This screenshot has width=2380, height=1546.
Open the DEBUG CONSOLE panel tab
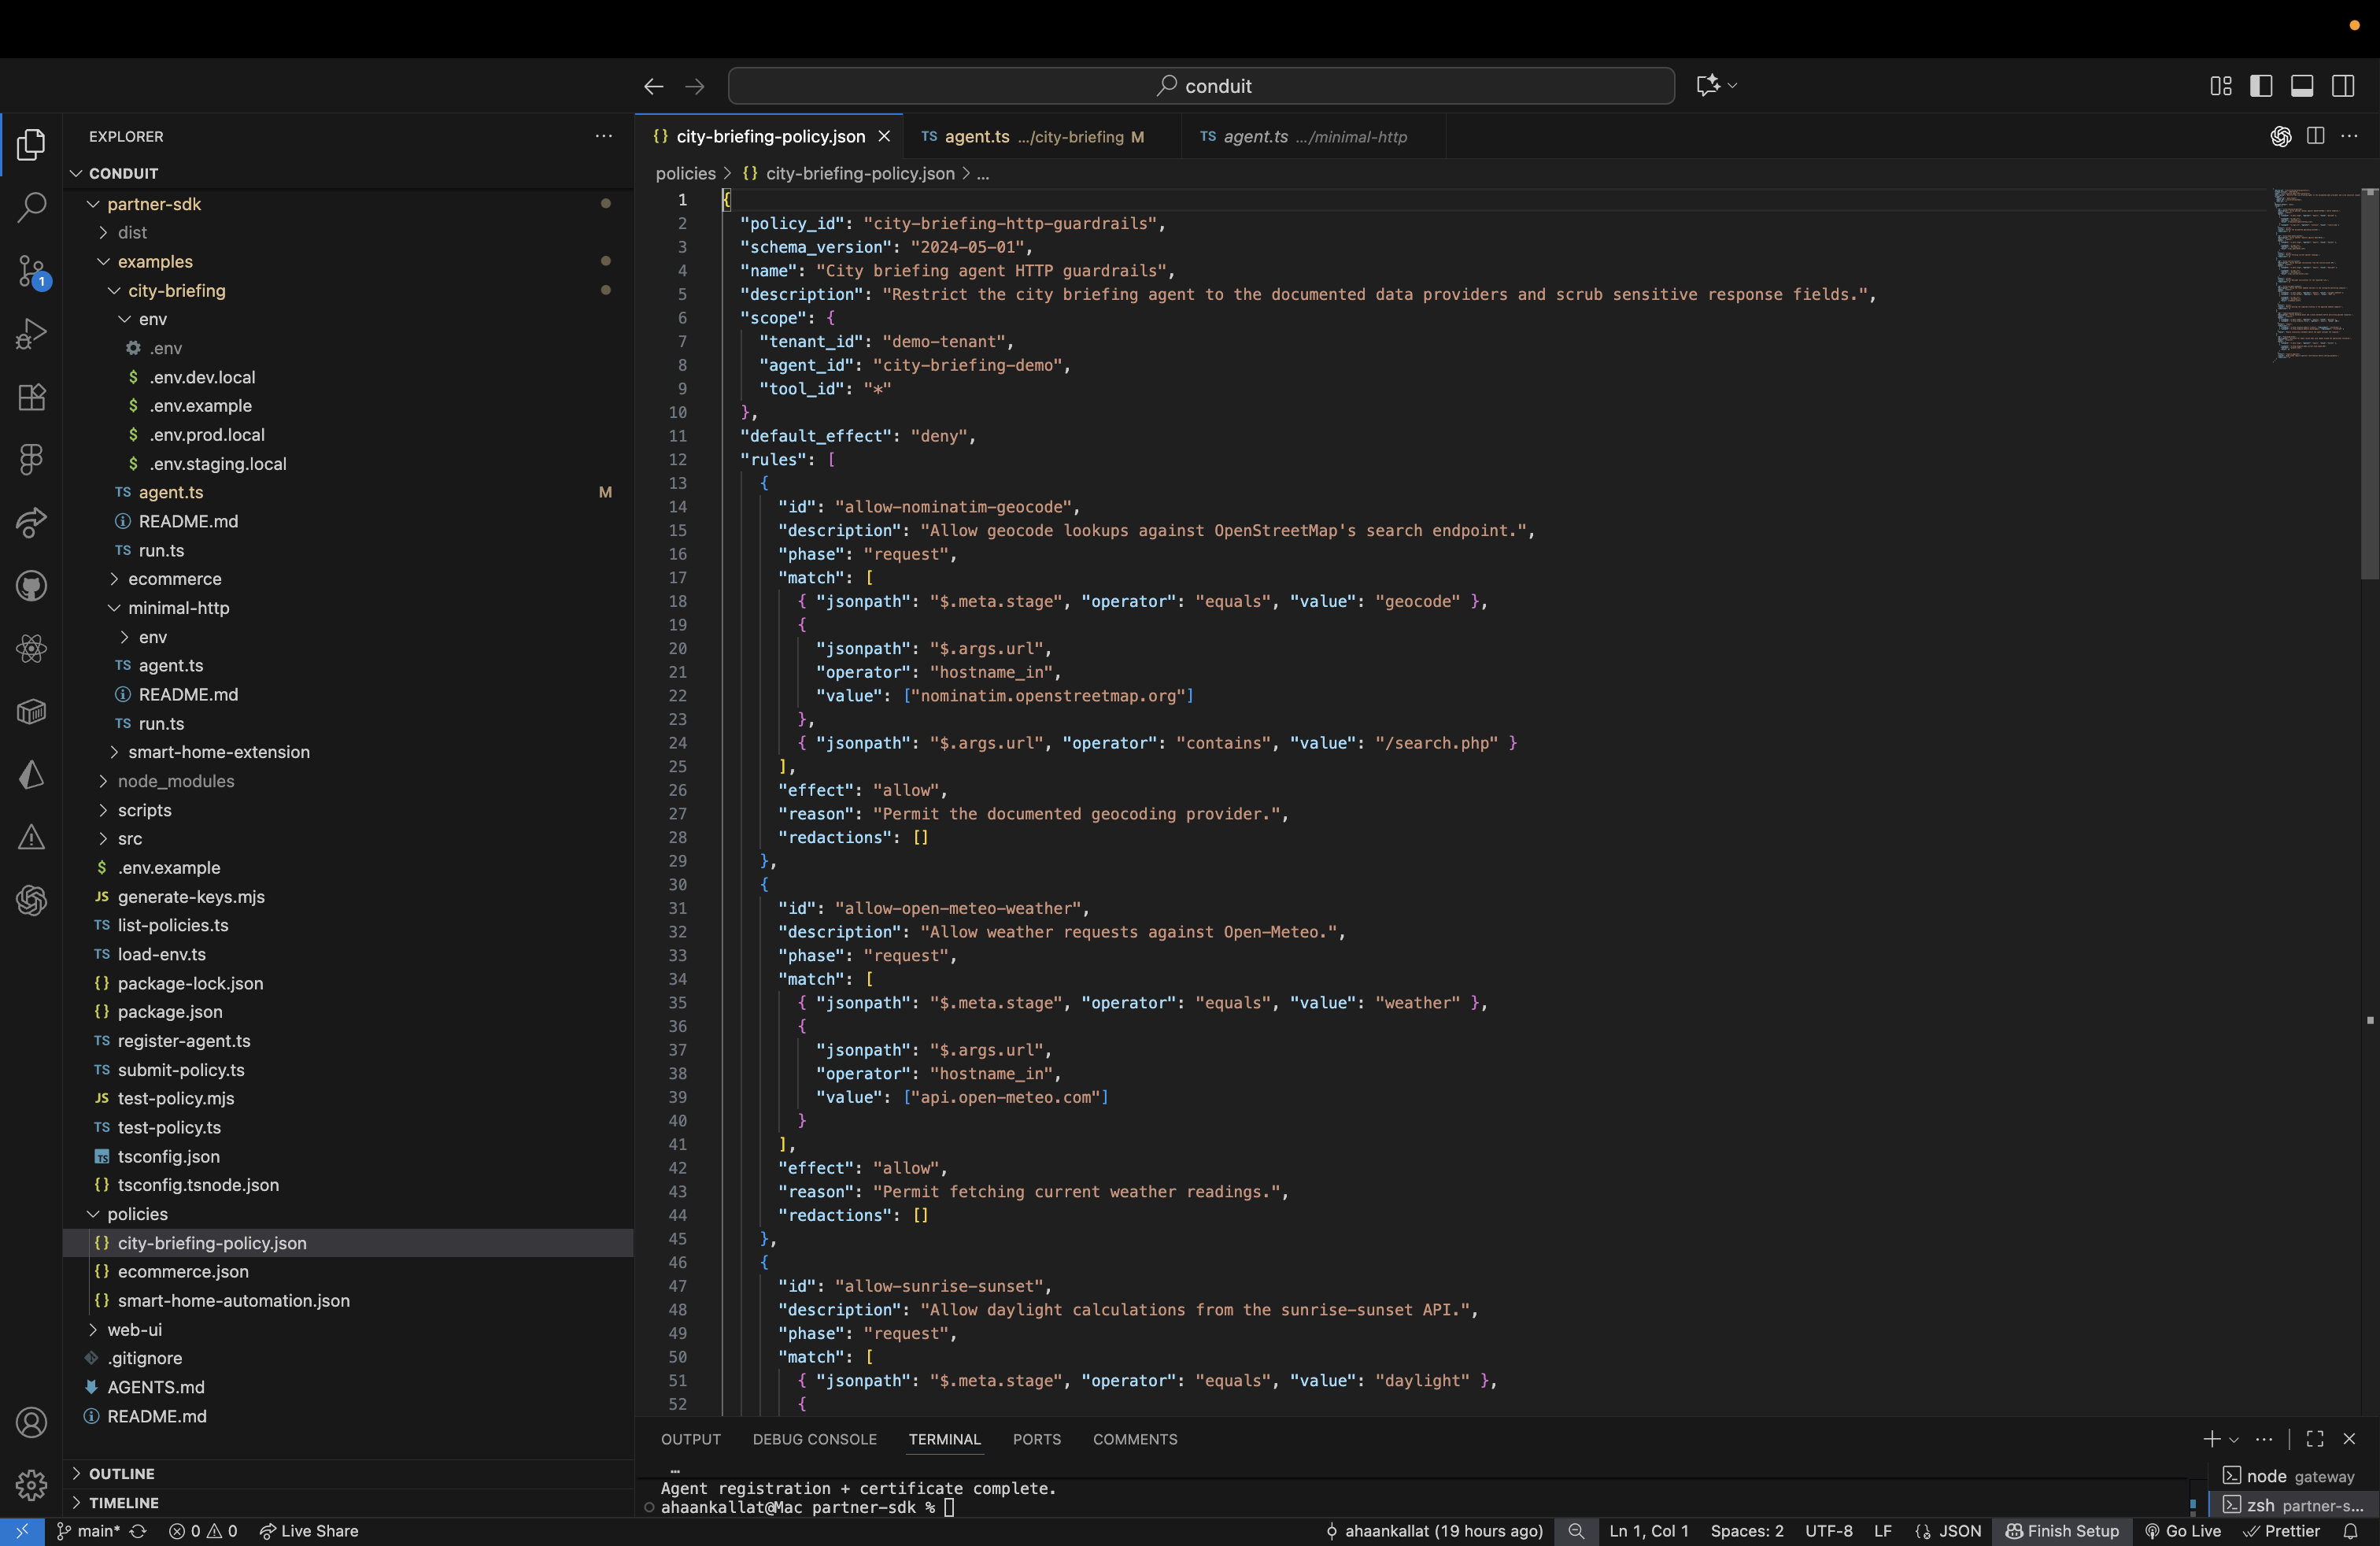point(814,1439)
